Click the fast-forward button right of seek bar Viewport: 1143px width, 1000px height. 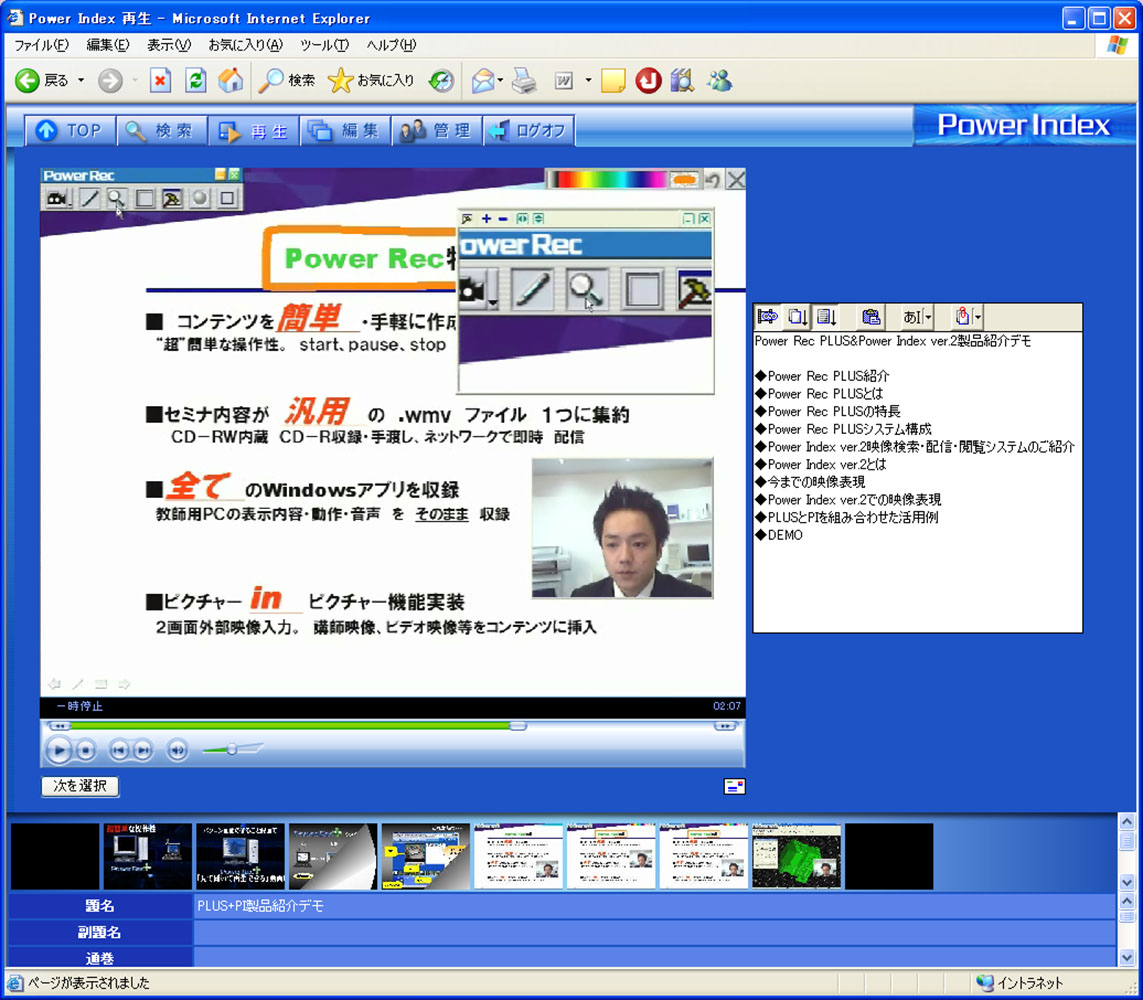click(725, 726)
